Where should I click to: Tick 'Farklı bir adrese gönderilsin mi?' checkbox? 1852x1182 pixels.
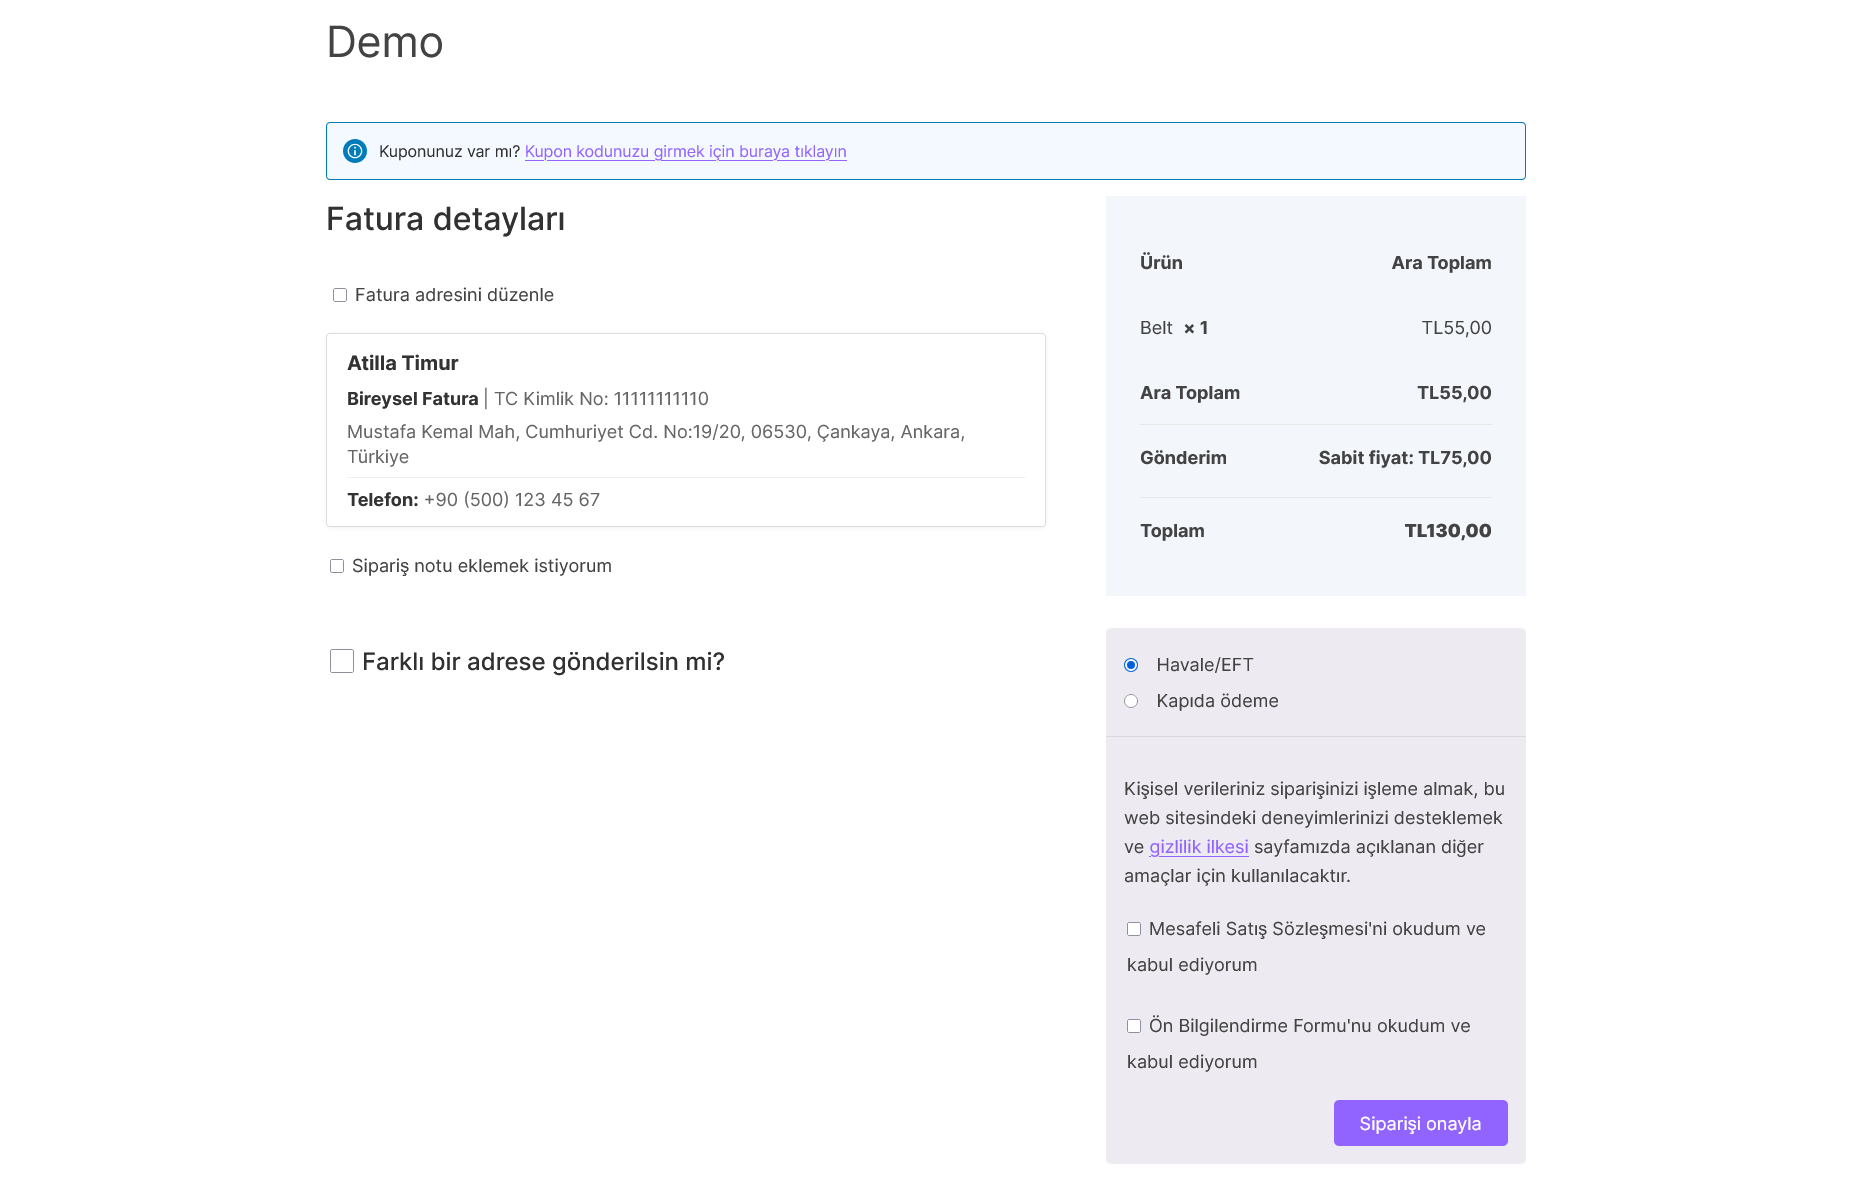(x=342, y=661)
